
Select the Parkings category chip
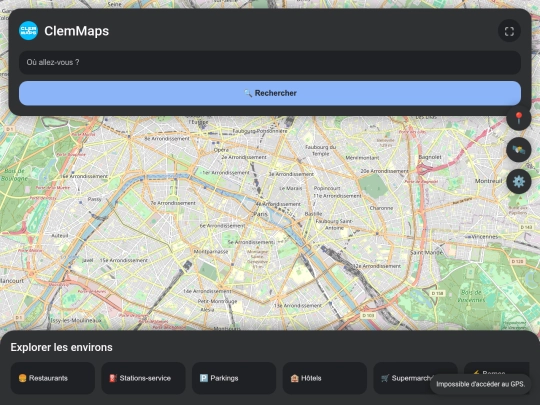[x=234, y=378]
